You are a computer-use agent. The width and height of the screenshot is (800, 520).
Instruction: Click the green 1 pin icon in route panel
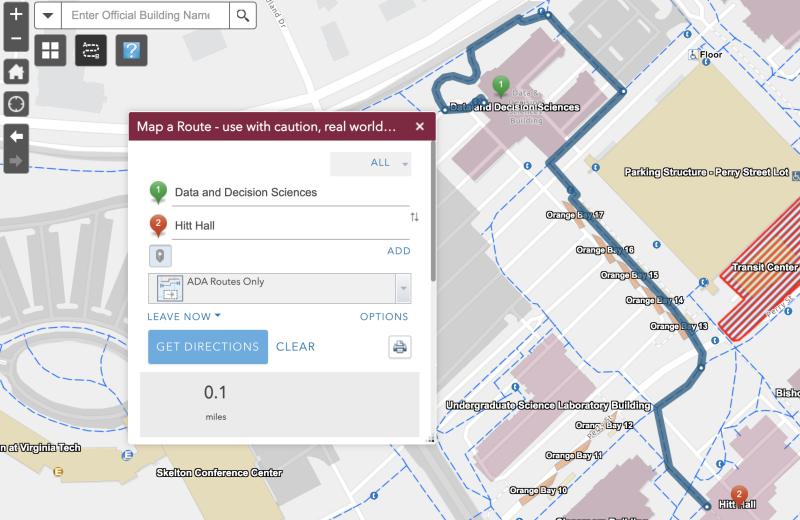click(x=158, y=192)
